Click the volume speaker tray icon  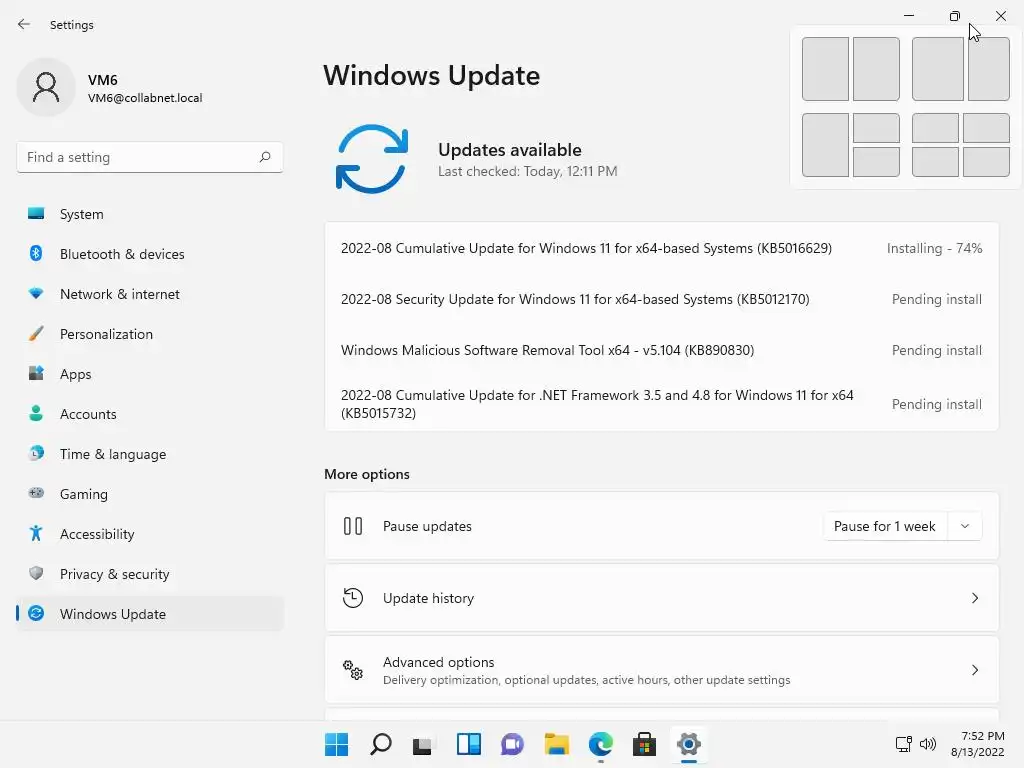[x=927, y=744]
